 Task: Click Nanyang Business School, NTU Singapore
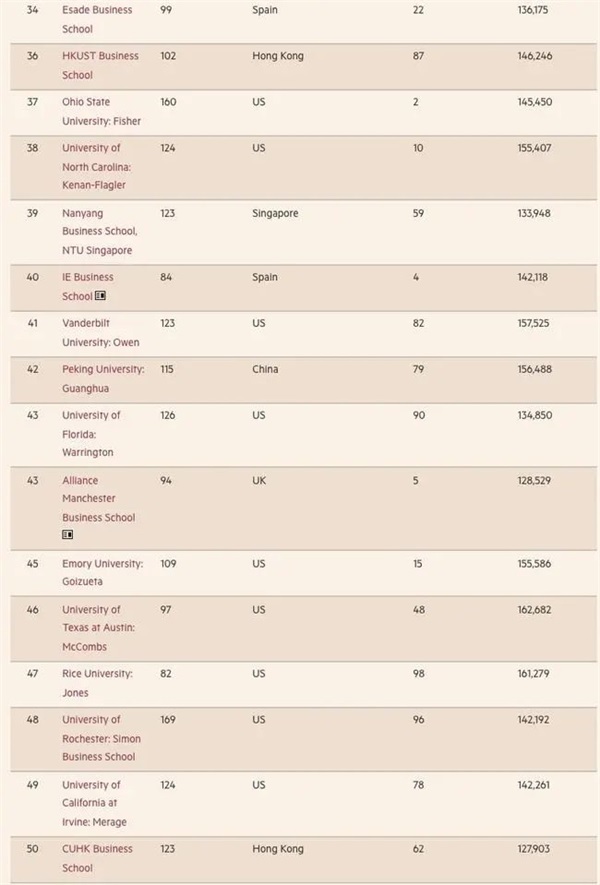98,231
